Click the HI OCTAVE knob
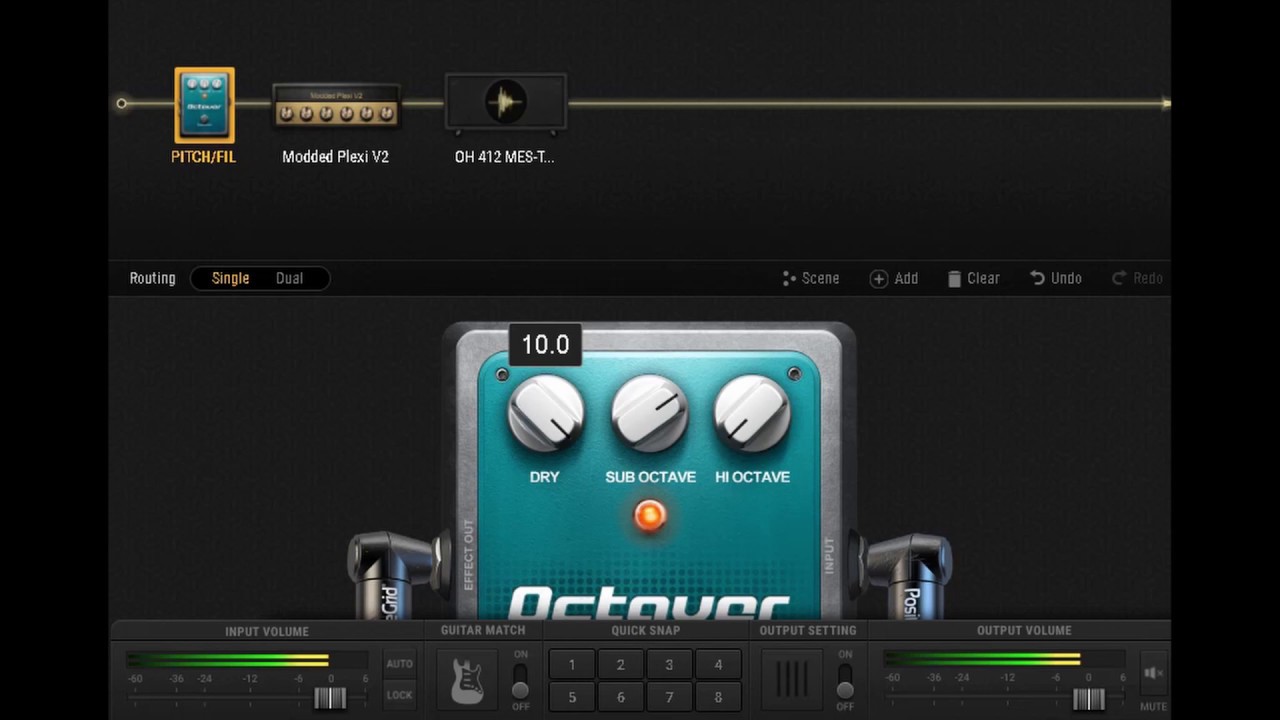 click(752, 413)
